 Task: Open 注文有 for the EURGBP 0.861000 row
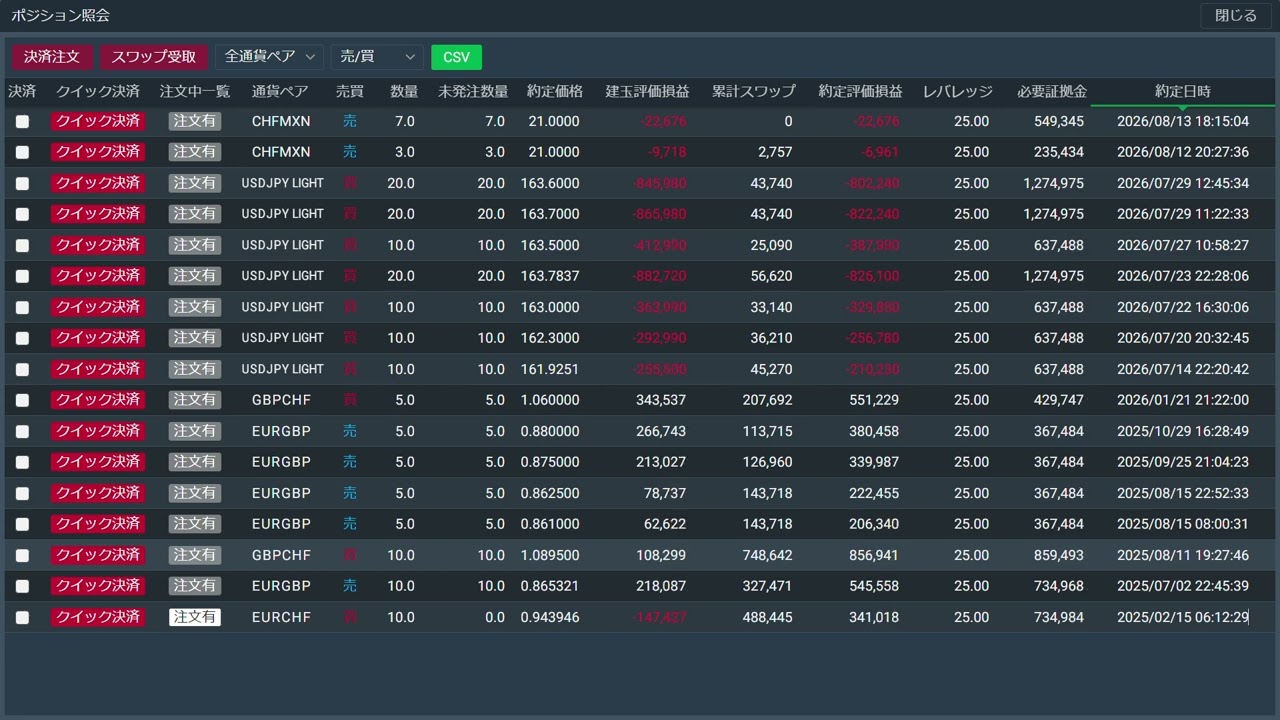point(195,524)
